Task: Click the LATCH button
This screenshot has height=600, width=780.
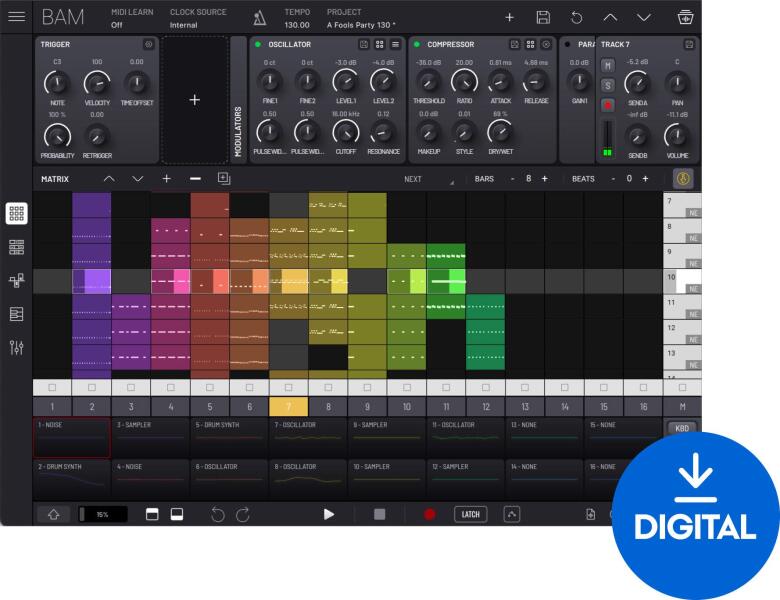Action: point(469,514)
